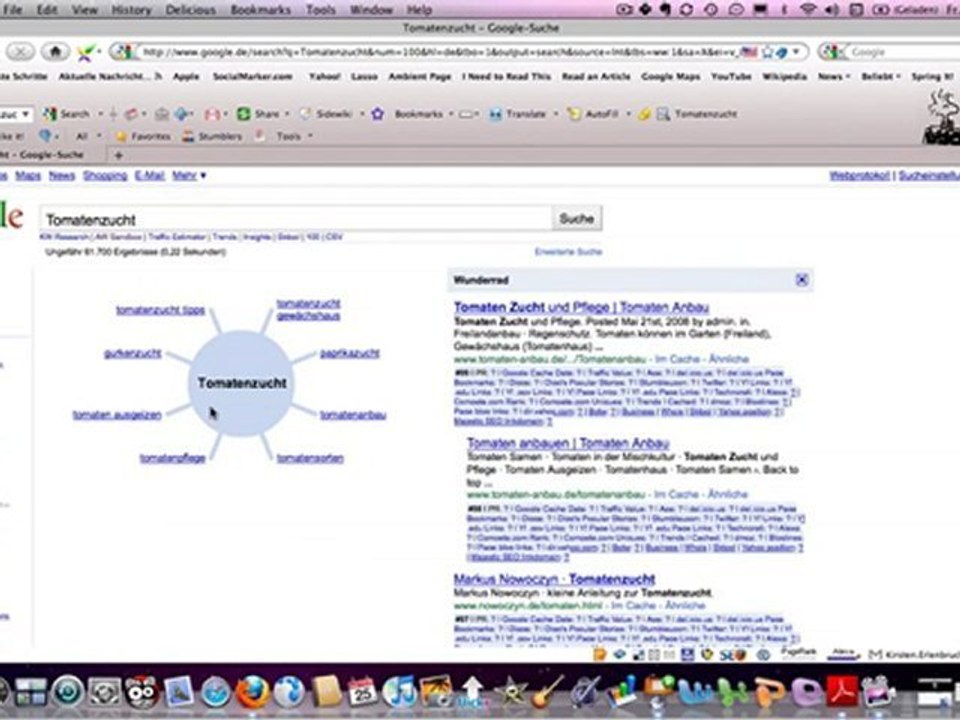Open the Help menu
960x720 pixels.
point(419,10)
